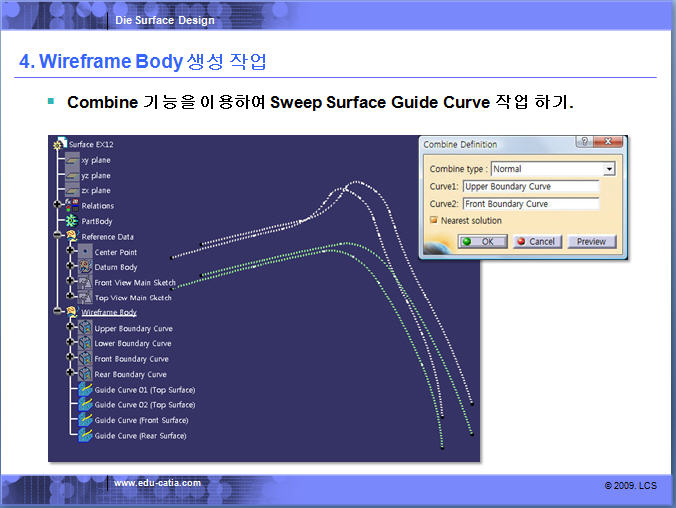Click the help question mark in Combine Definition

point(583,144)
